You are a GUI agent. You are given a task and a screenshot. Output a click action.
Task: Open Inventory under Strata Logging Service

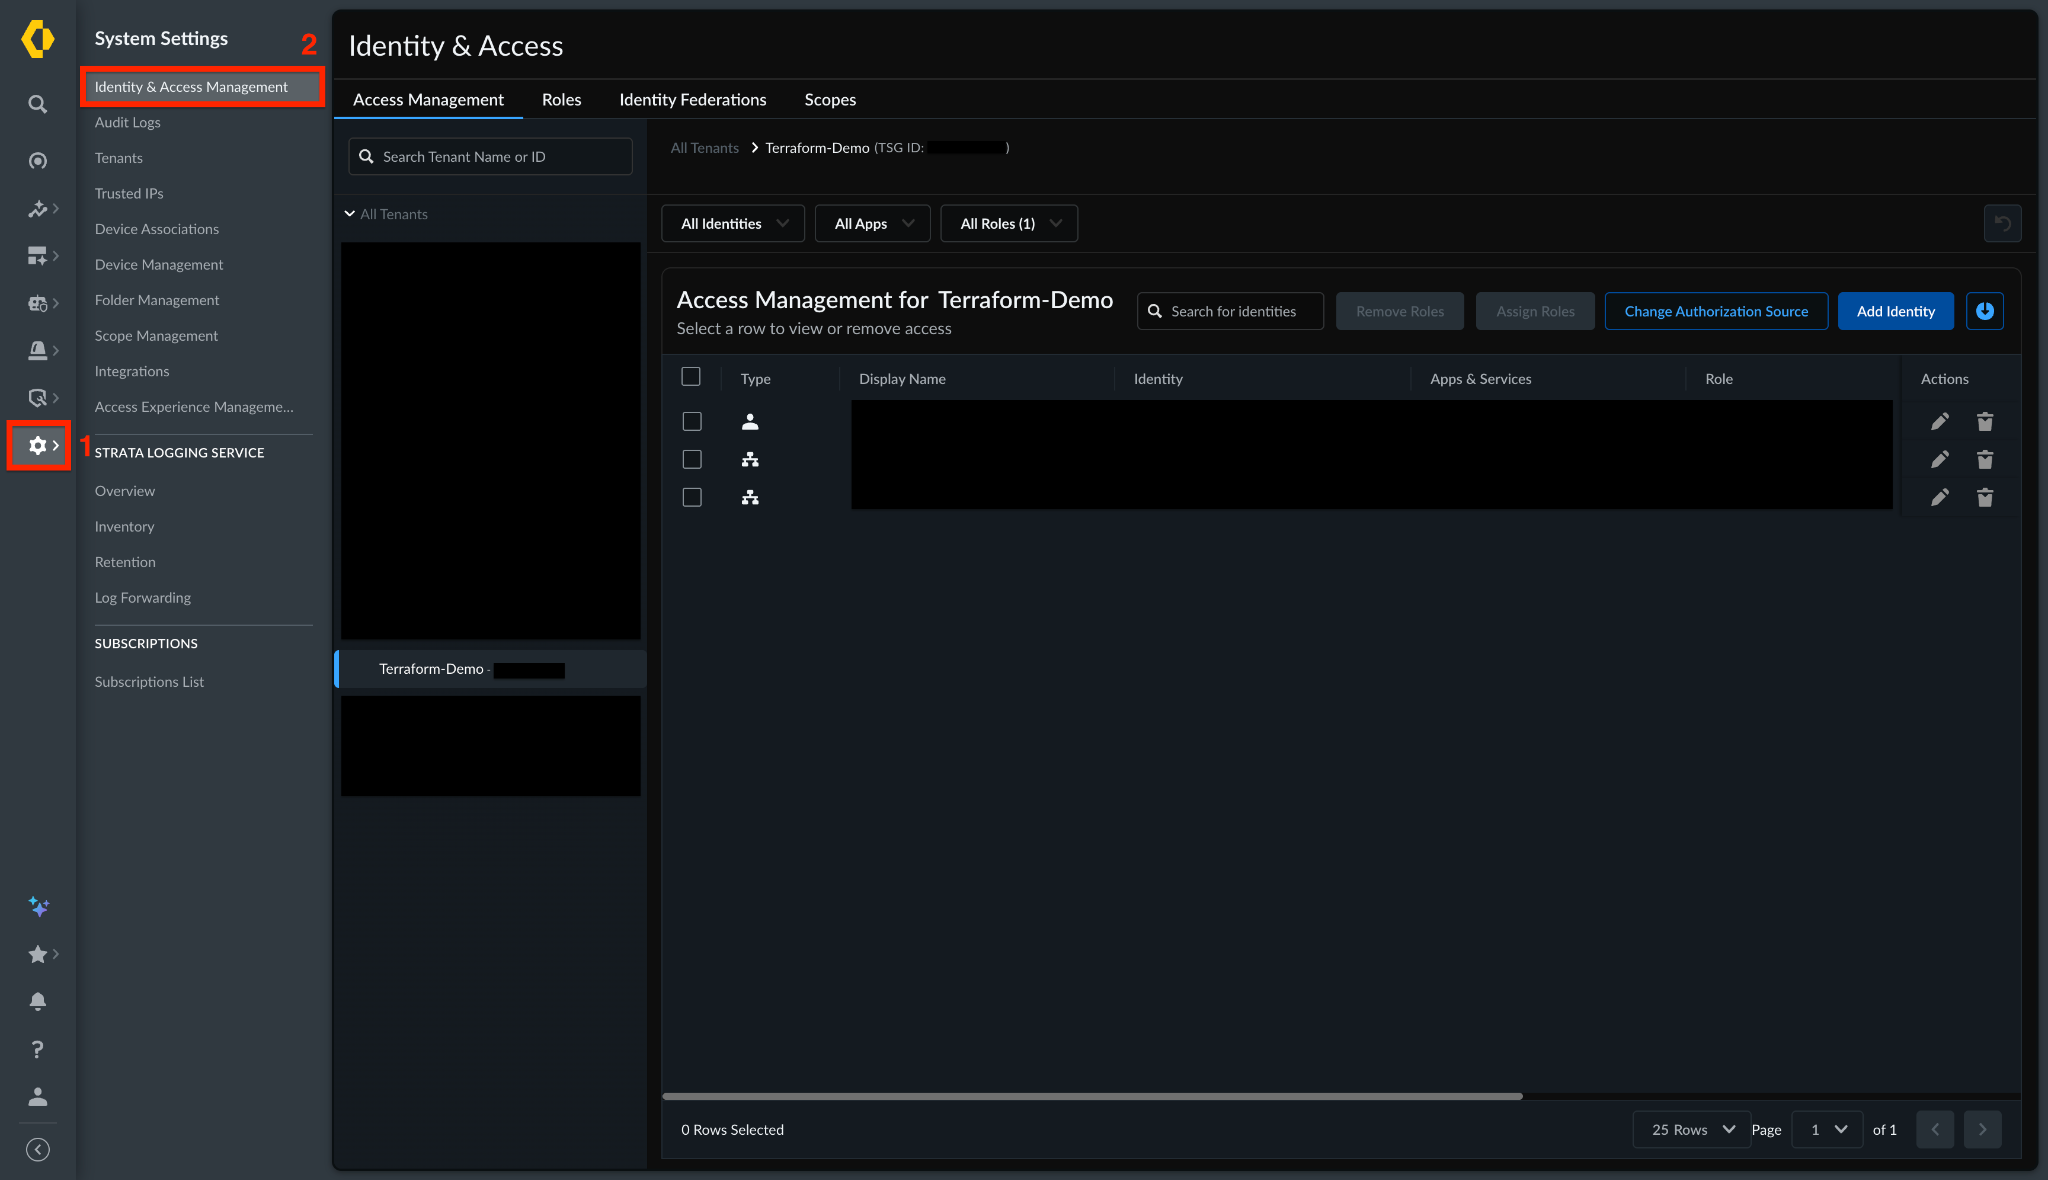click(x=124, y=527)
